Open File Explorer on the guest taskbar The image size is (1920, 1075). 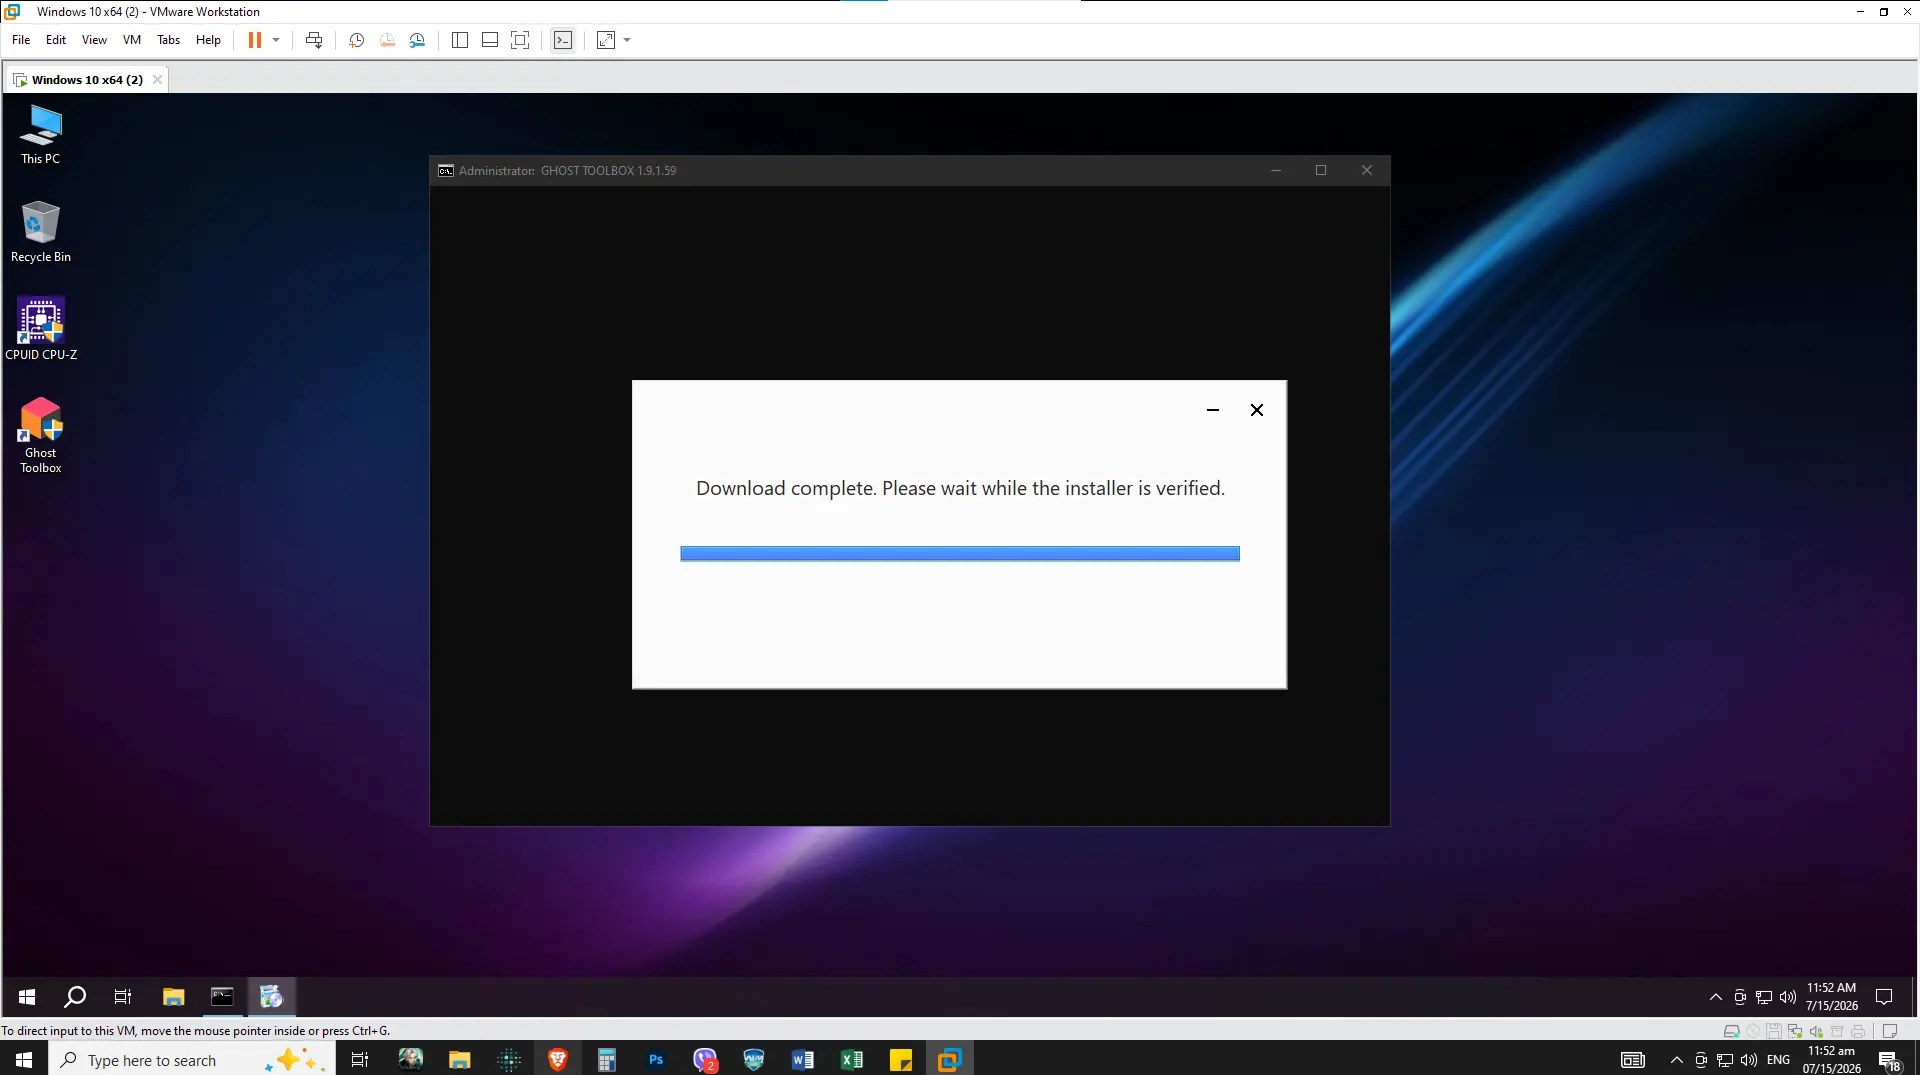[x=174, y=997]
